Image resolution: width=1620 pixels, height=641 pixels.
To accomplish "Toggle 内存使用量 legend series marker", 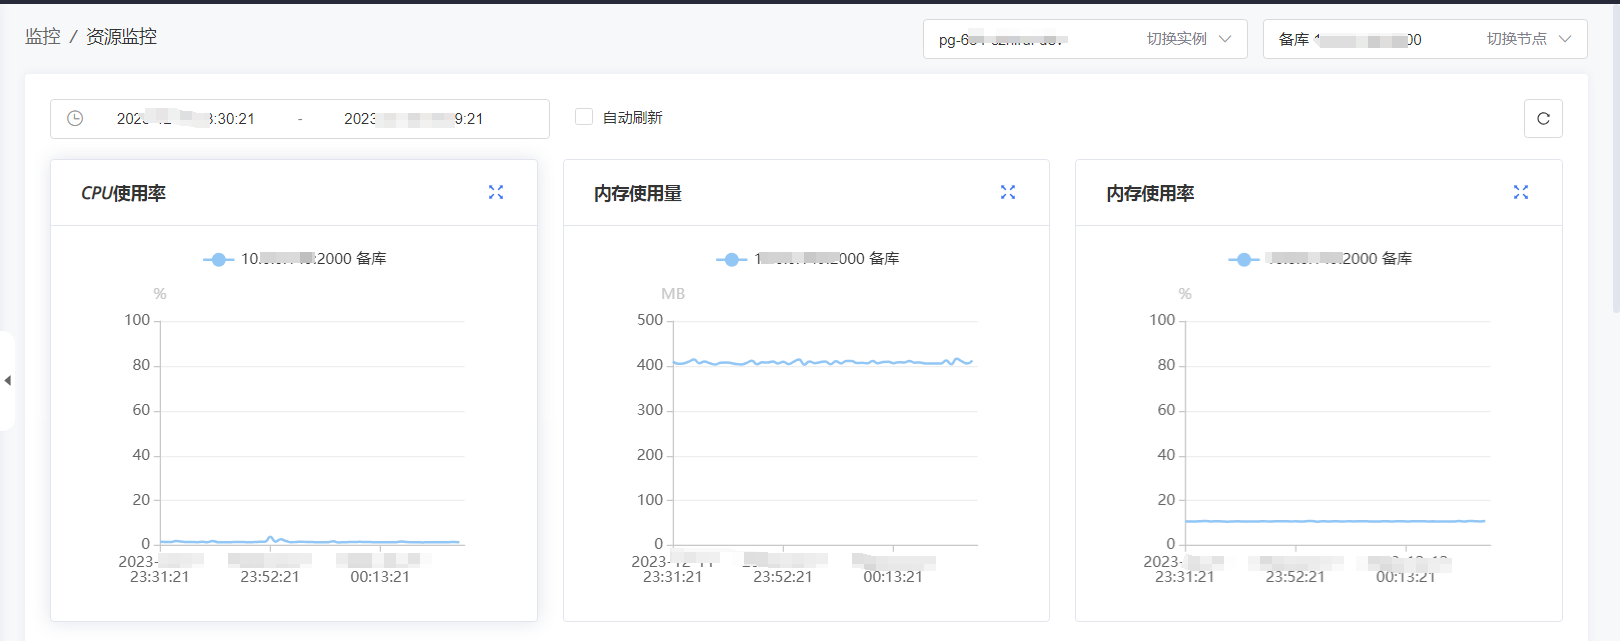I will click(x=731, y=259).
